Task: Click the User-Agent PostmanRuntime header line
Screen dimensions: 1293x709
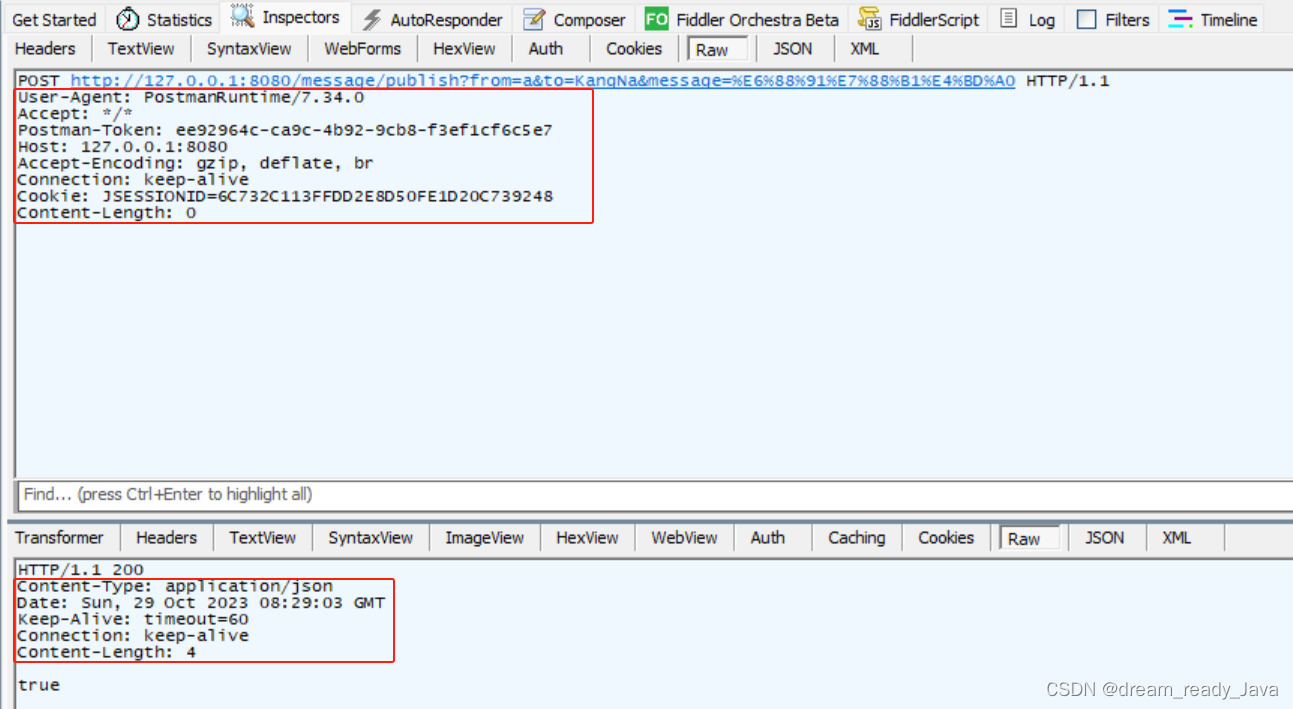Action: tap(191, 98)
